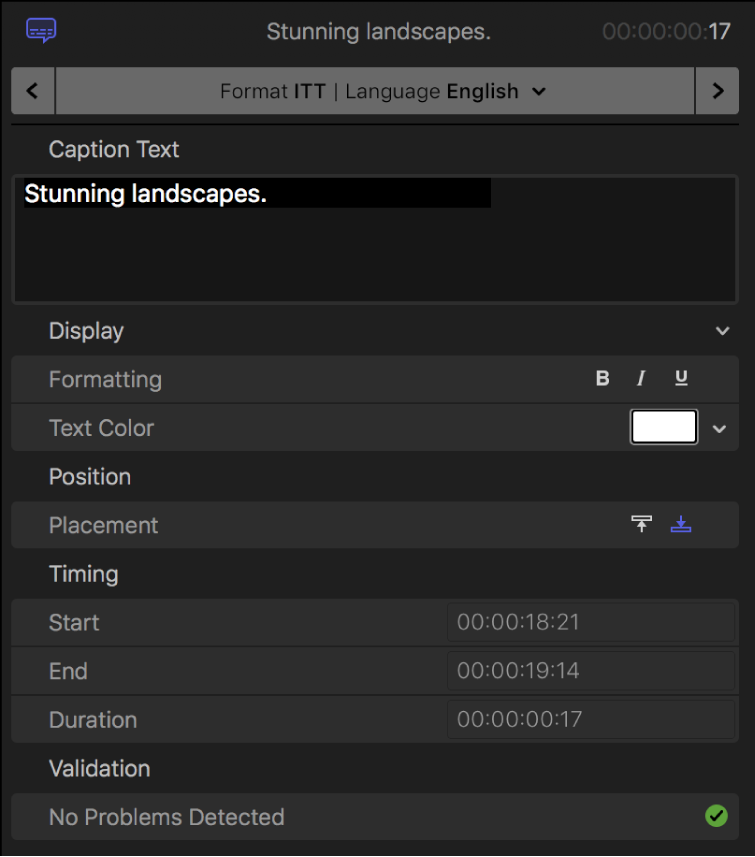Viewport: 755px width, 857px height.
Task: Set caption placement to bottom
Action: coord(681,524)
